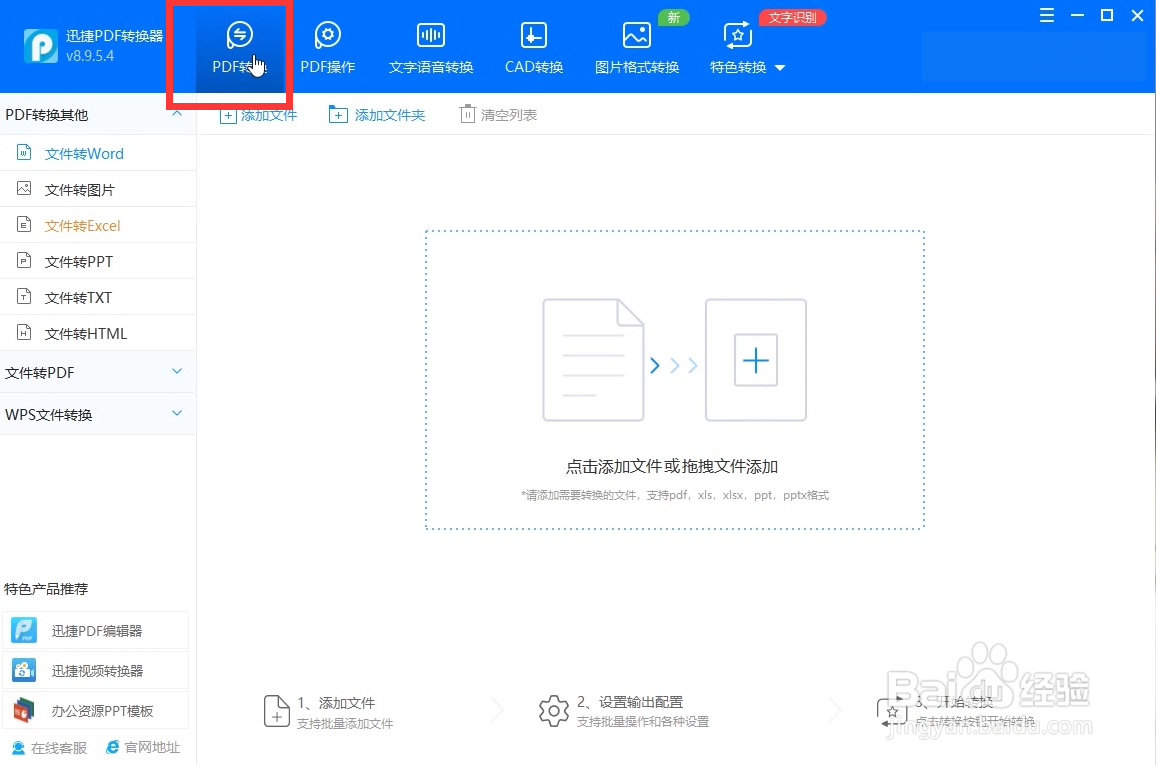Click the plus box to add file
The width and height of the screenshot is (1156, 765).
point(756,360)
